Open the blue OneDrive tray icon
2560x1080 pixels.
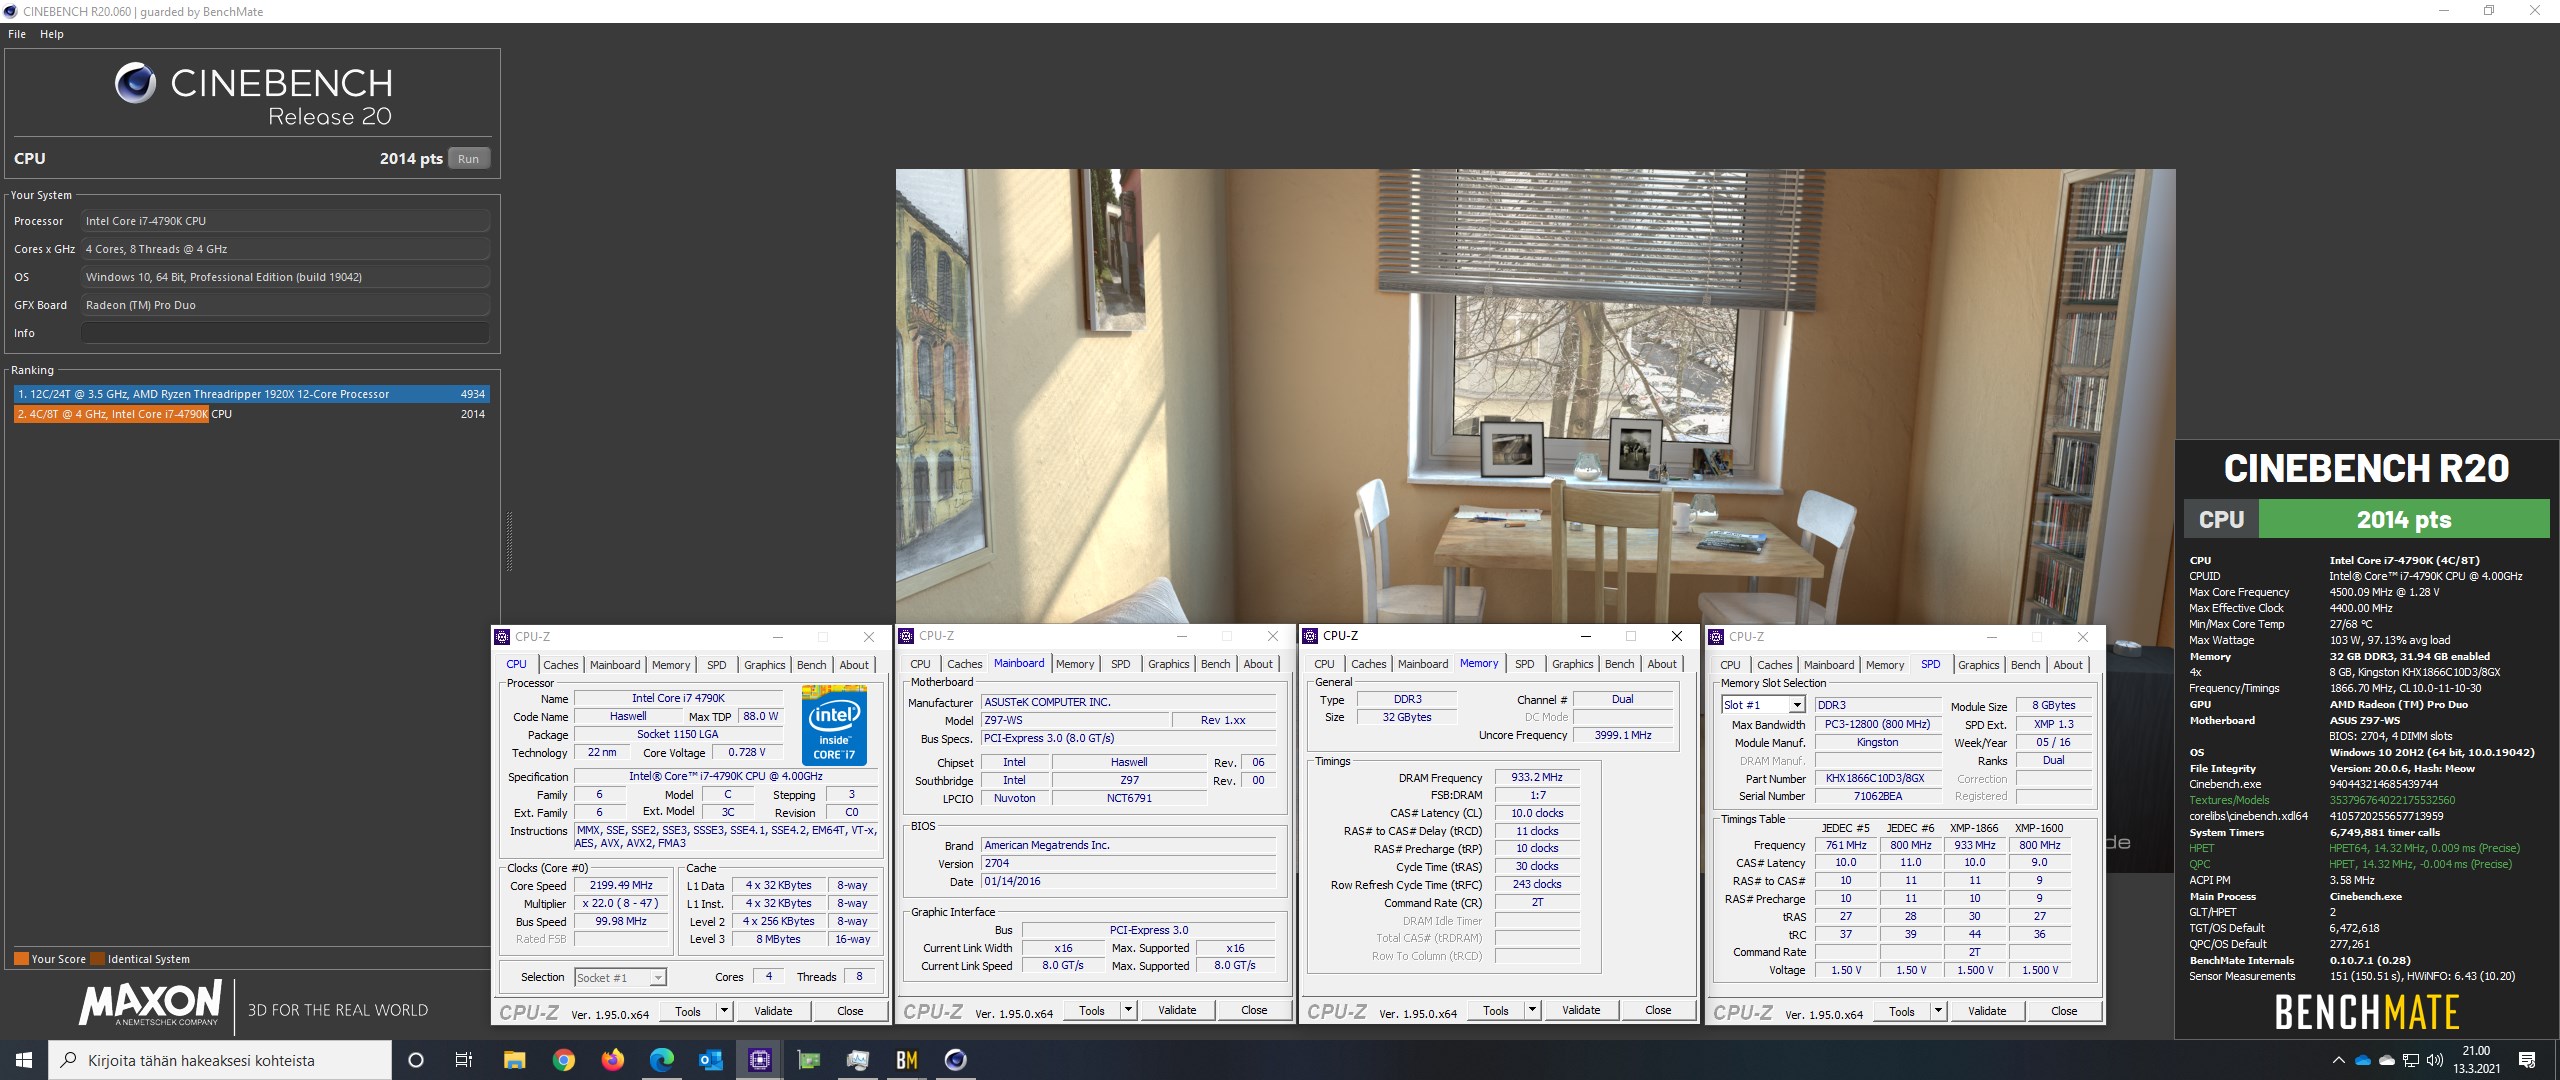(x=2363, y=1060)
